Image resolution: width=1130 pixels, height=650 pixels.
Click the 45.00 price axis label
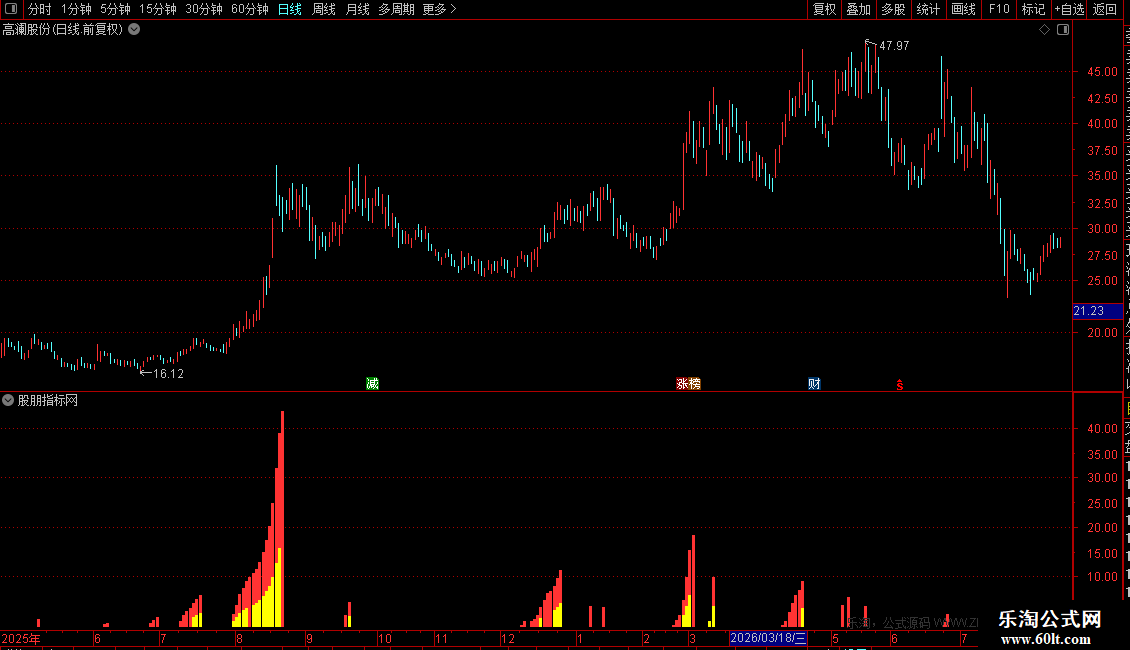coord(1103,71)
